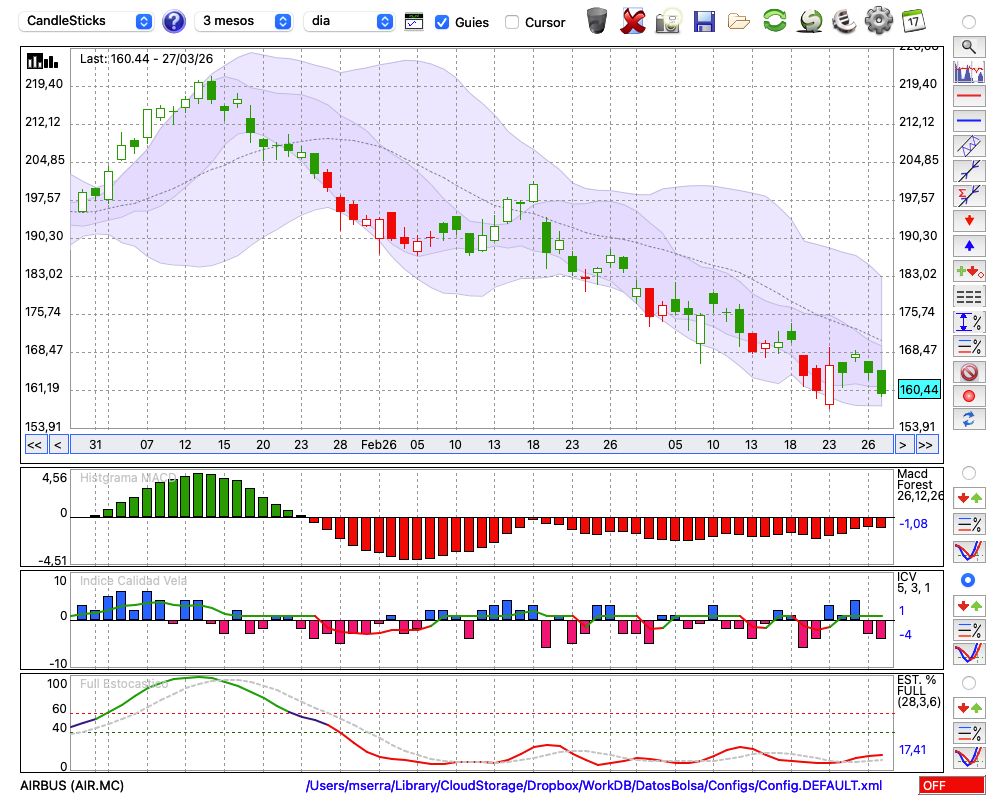Click the << jump-to-start navigation button
The image size is (1000, 800).
tap(34, 445)
